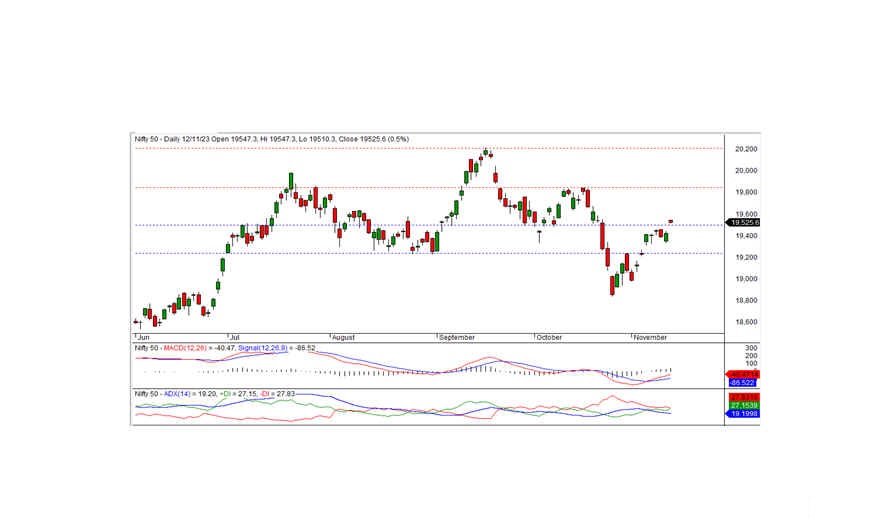Click the red -DI value tag in ADX panel
This screenshot has height=529, width=890.
tap(744, 397)
